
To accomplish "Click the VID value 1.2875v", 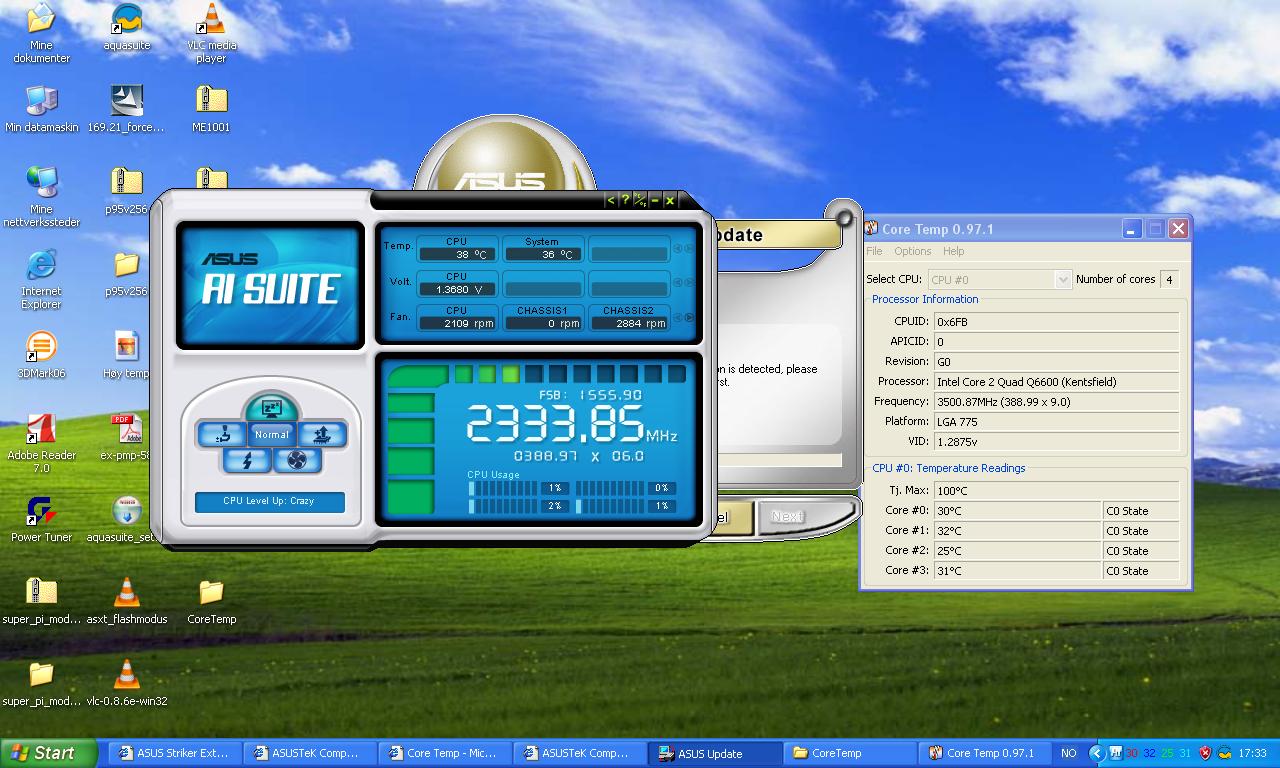I will 1056,442.
